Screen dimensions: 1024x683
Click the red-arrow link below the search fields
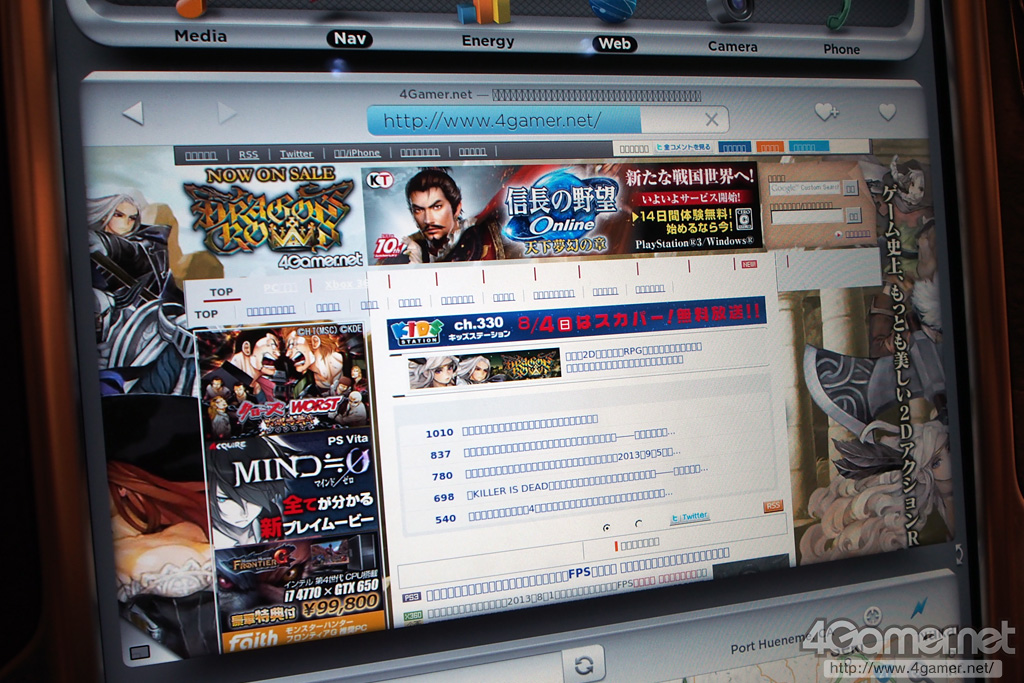pyautogui.click(x=854, y=234)
